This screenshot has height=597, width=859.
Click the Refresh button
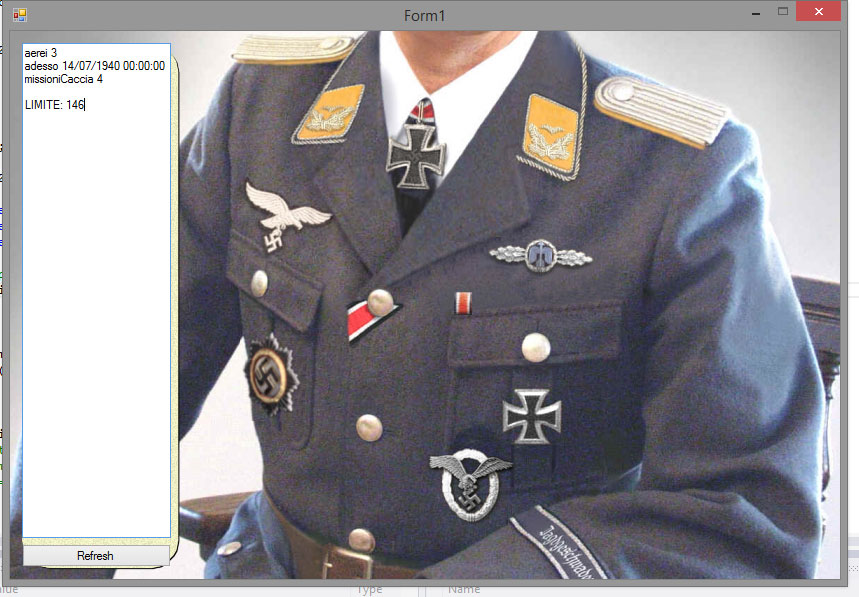tap(96, 555)
